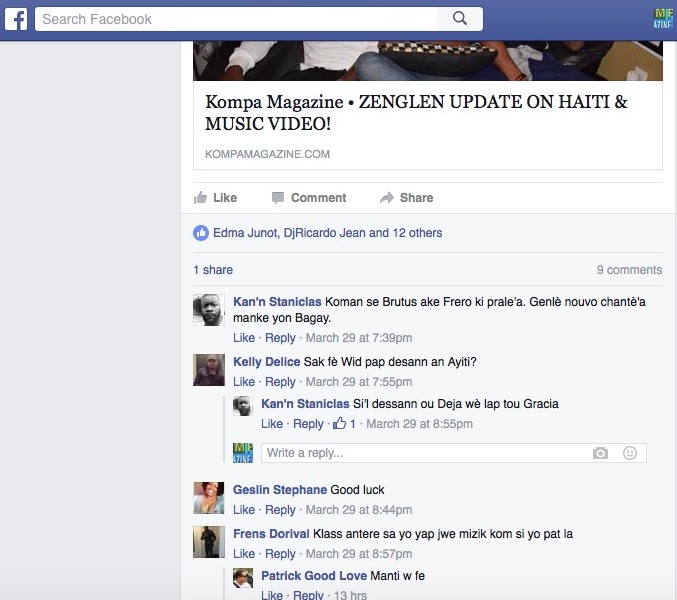Open Edma Junot profile link
The height and width of the screenshot is (600, 677).
click(x=245, y=233)
